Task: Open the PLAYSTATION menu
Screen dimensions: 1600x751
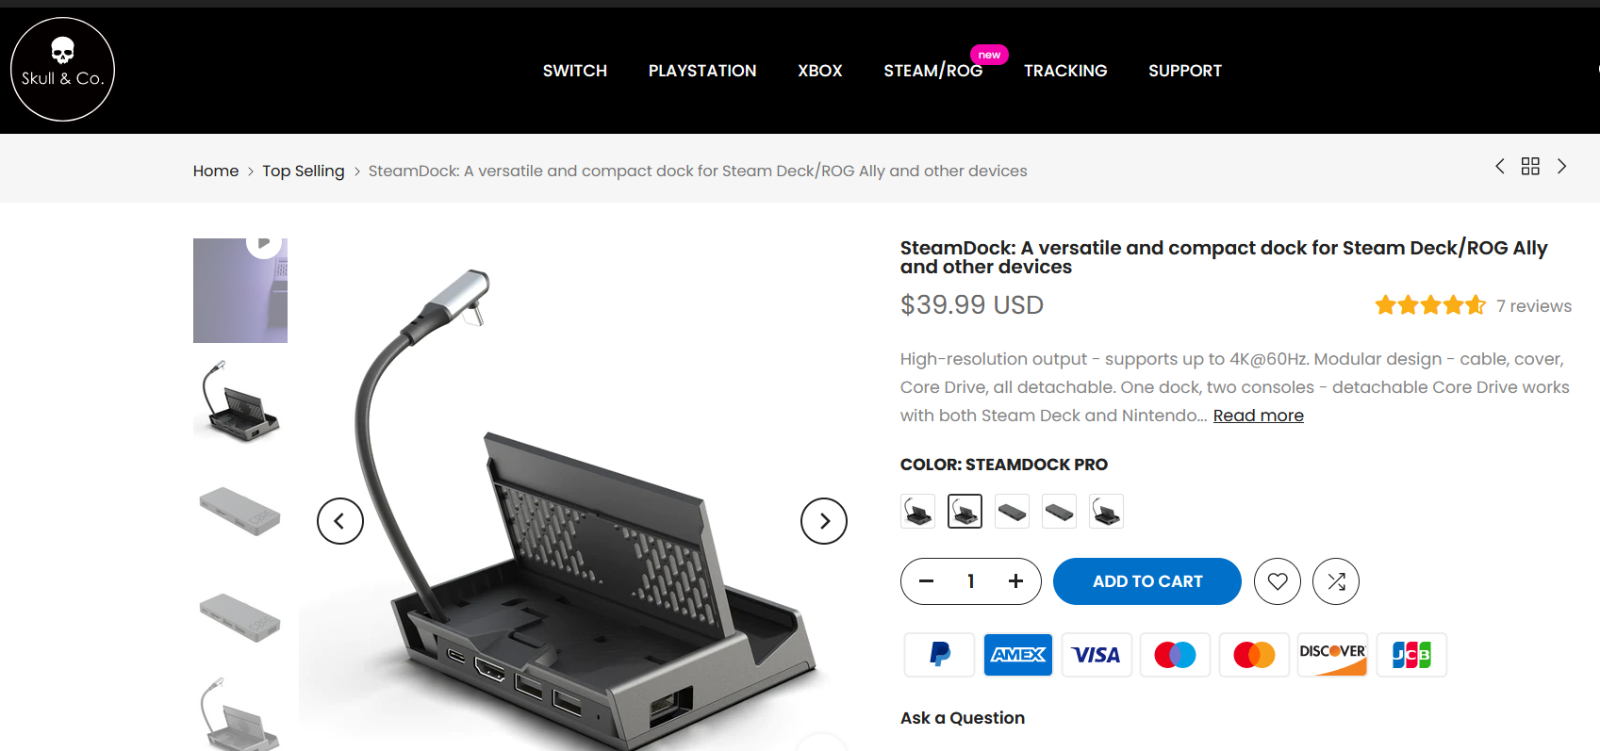Action: pos(702,71)
